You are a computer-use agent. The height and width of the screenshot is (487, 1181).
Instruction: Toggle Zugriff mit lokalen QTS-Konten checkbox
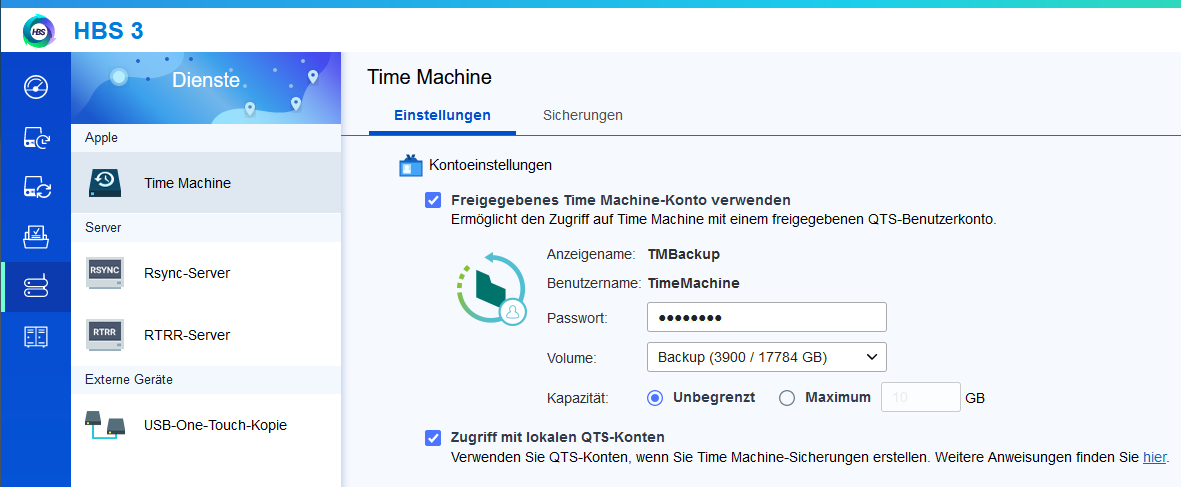coord(433,437)
